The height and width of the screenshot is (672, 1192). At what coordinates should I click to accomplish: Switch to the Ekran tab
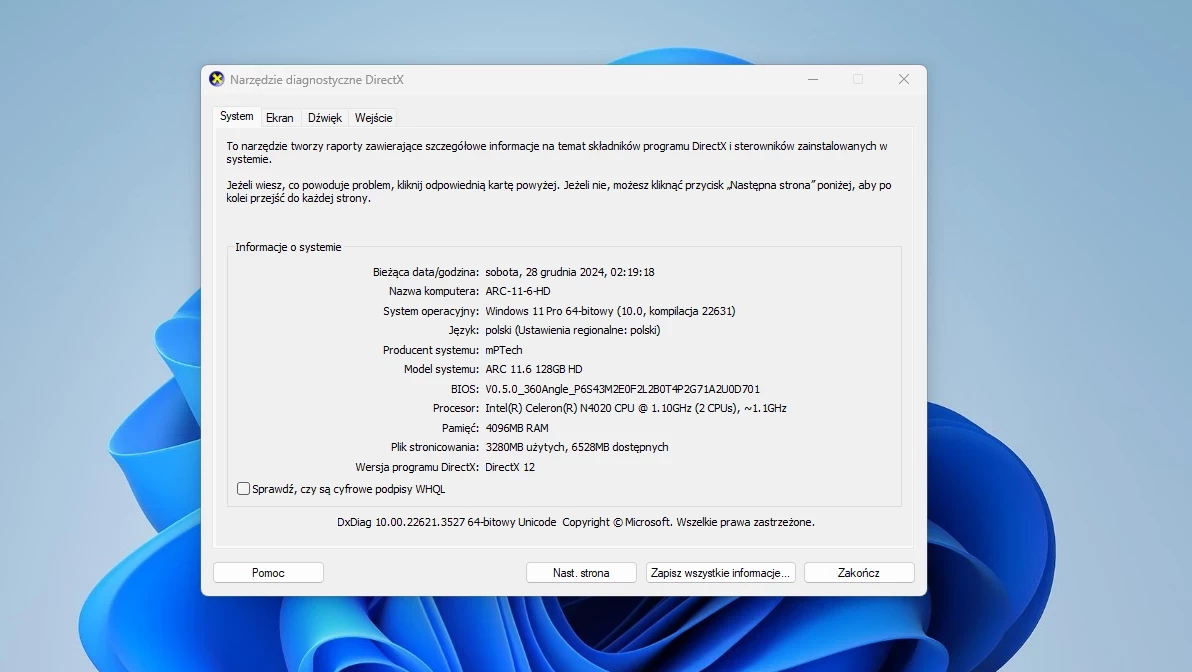(x=280, y=117)
